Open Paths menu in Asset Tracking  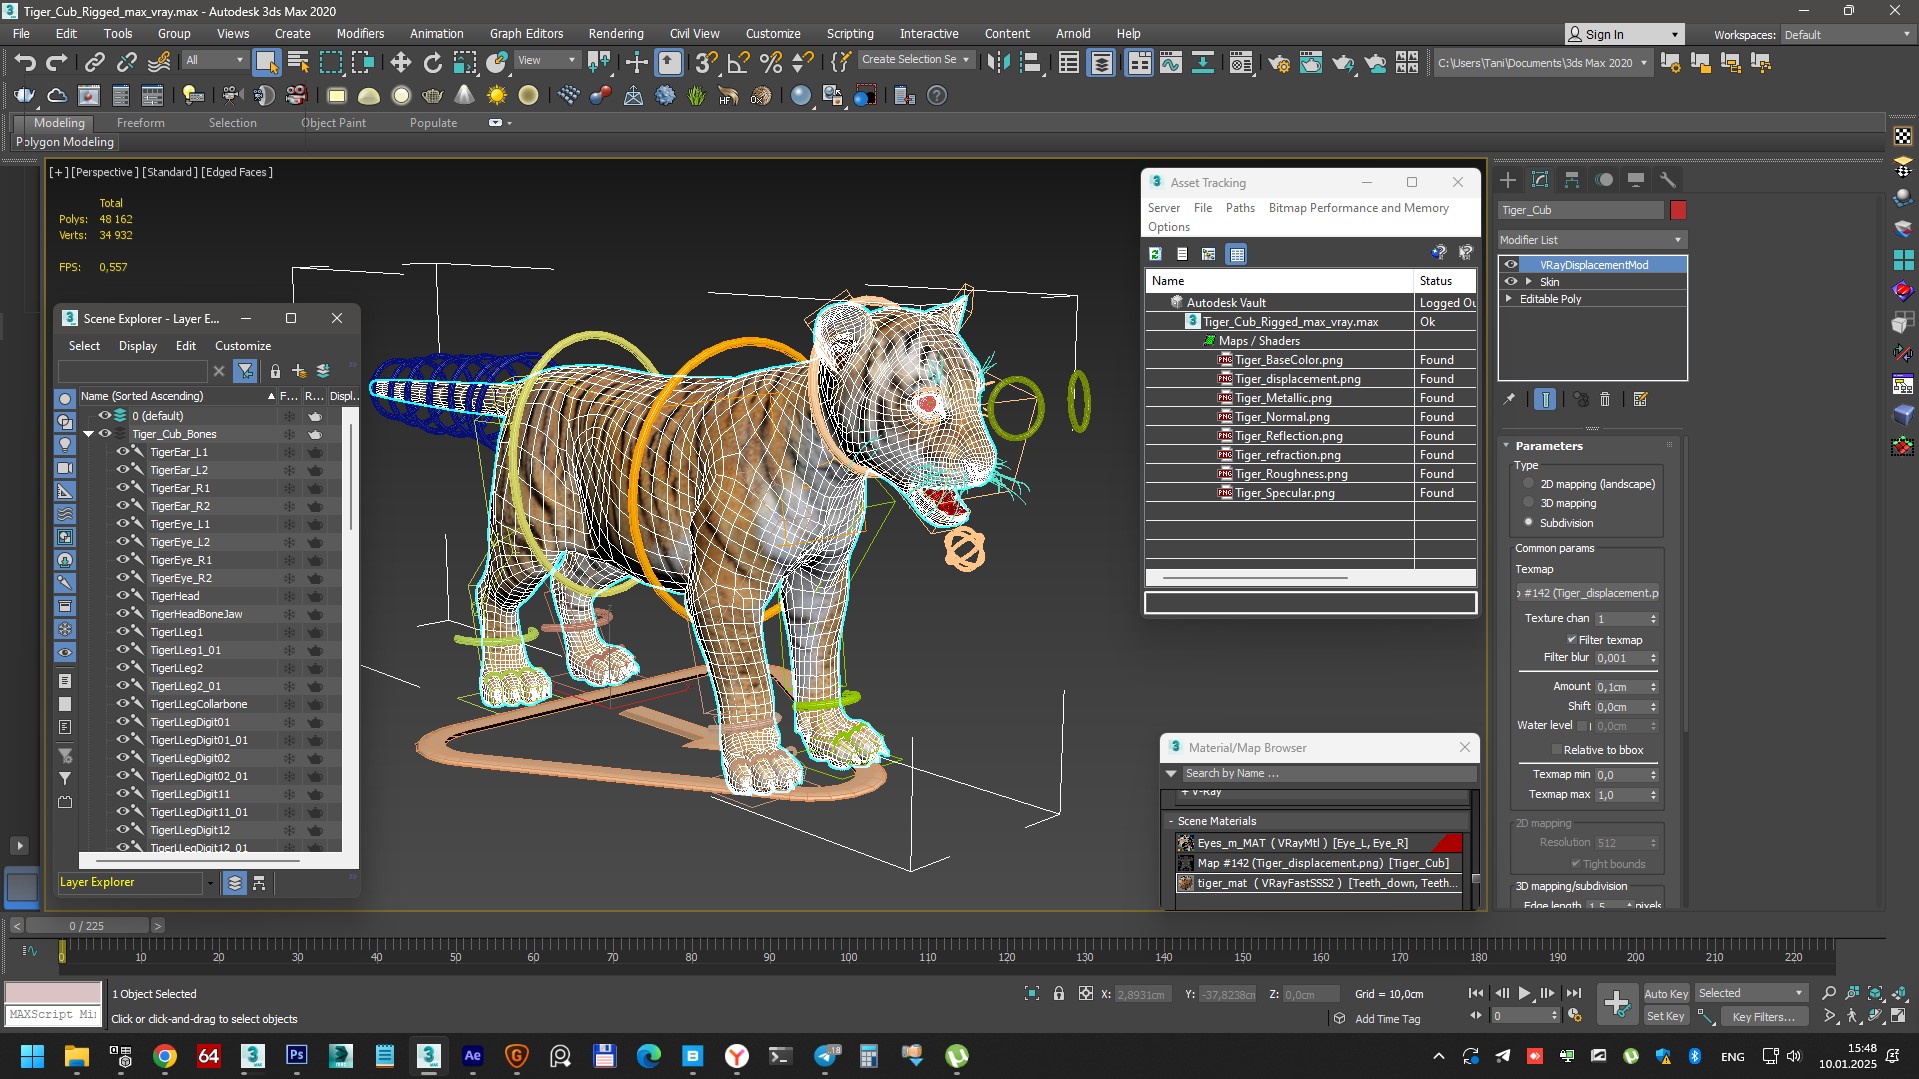point(1240,208)
